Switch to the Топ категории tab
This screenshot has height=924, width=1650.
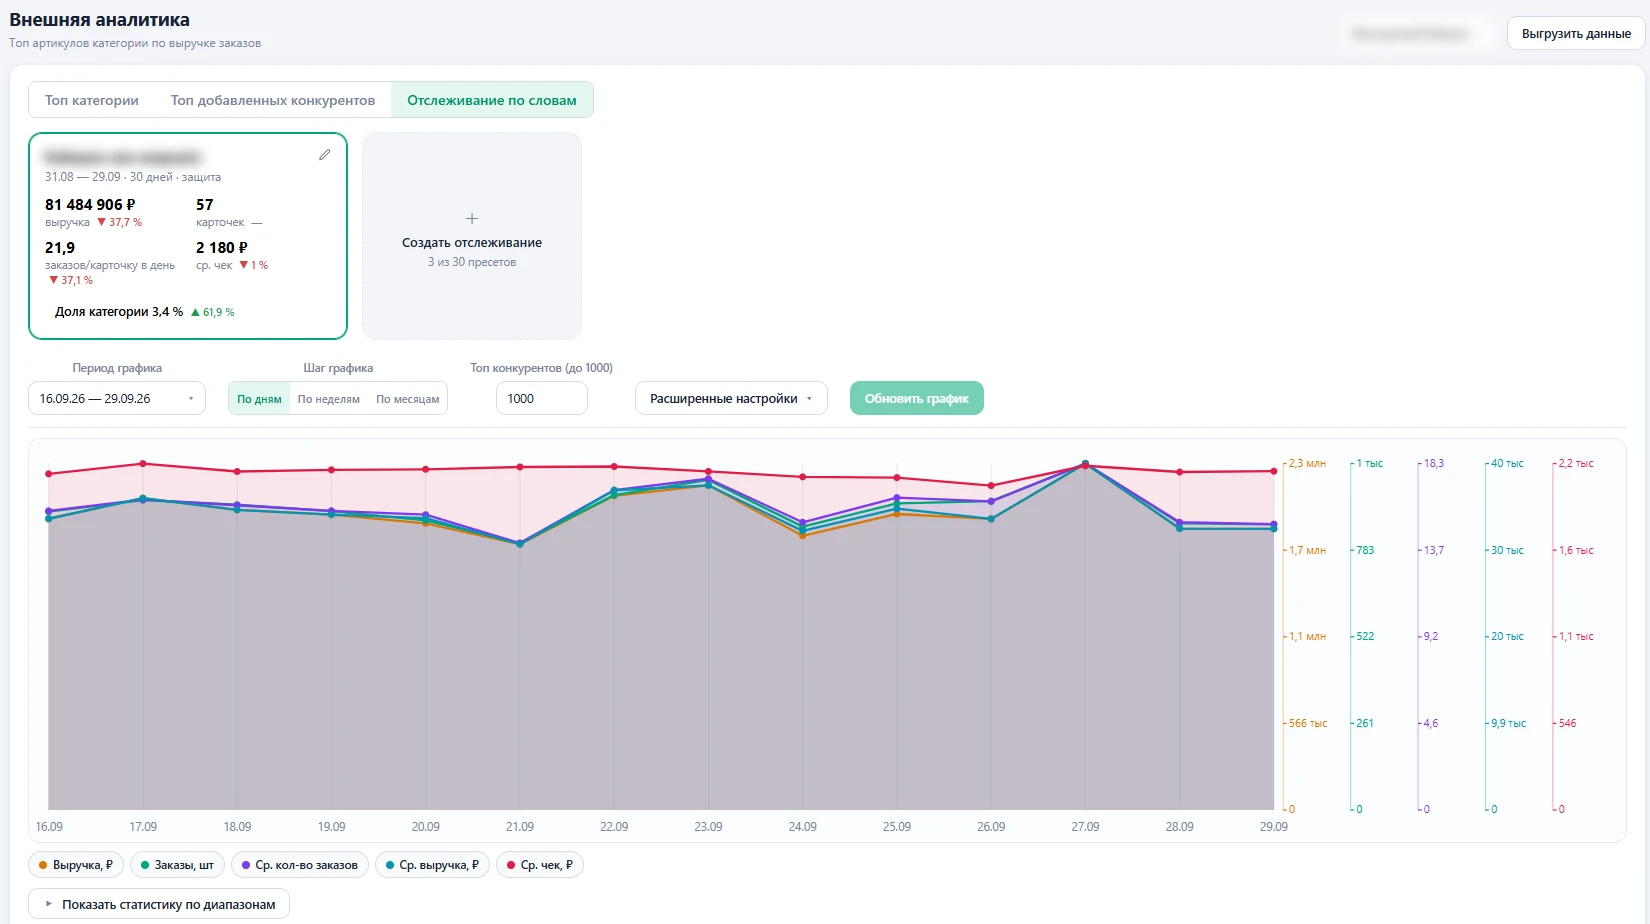tap(92, 100)
